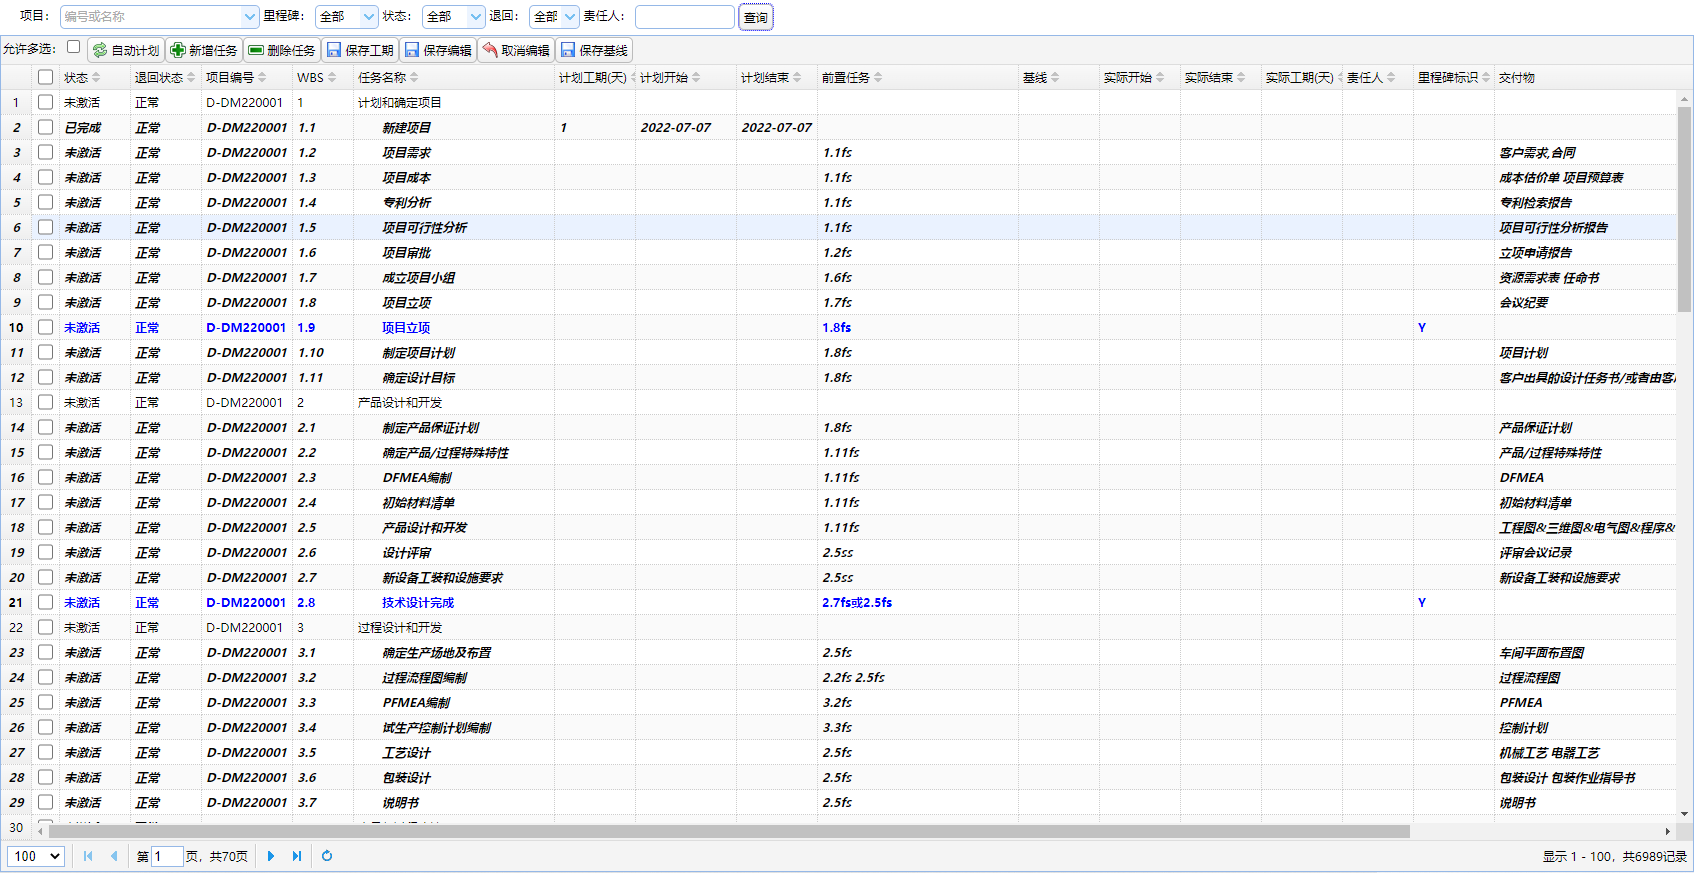This screenshot has height=873, width=1694.
Task: Sort by 实际结束 column sort arrows
Action: (1241, 78)
